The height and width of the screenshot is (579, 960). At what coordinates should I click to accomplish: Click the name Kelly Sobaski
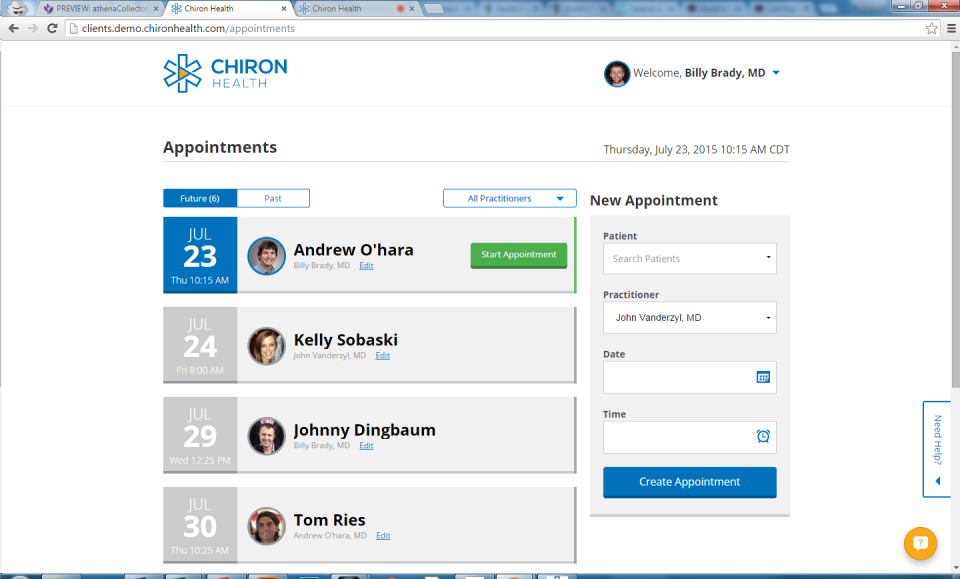coord(345,340)
